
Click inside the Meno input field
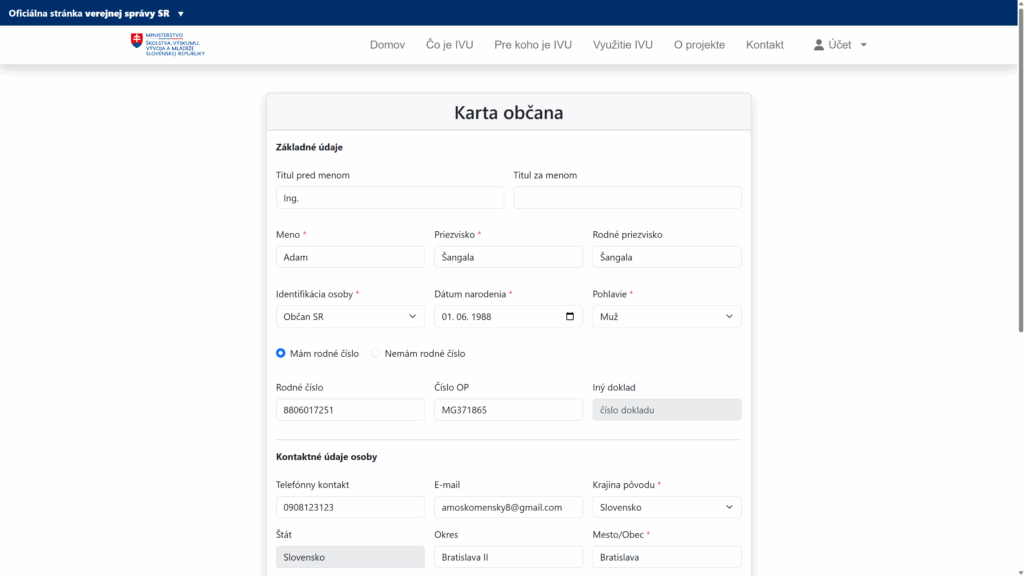(349, 257)
